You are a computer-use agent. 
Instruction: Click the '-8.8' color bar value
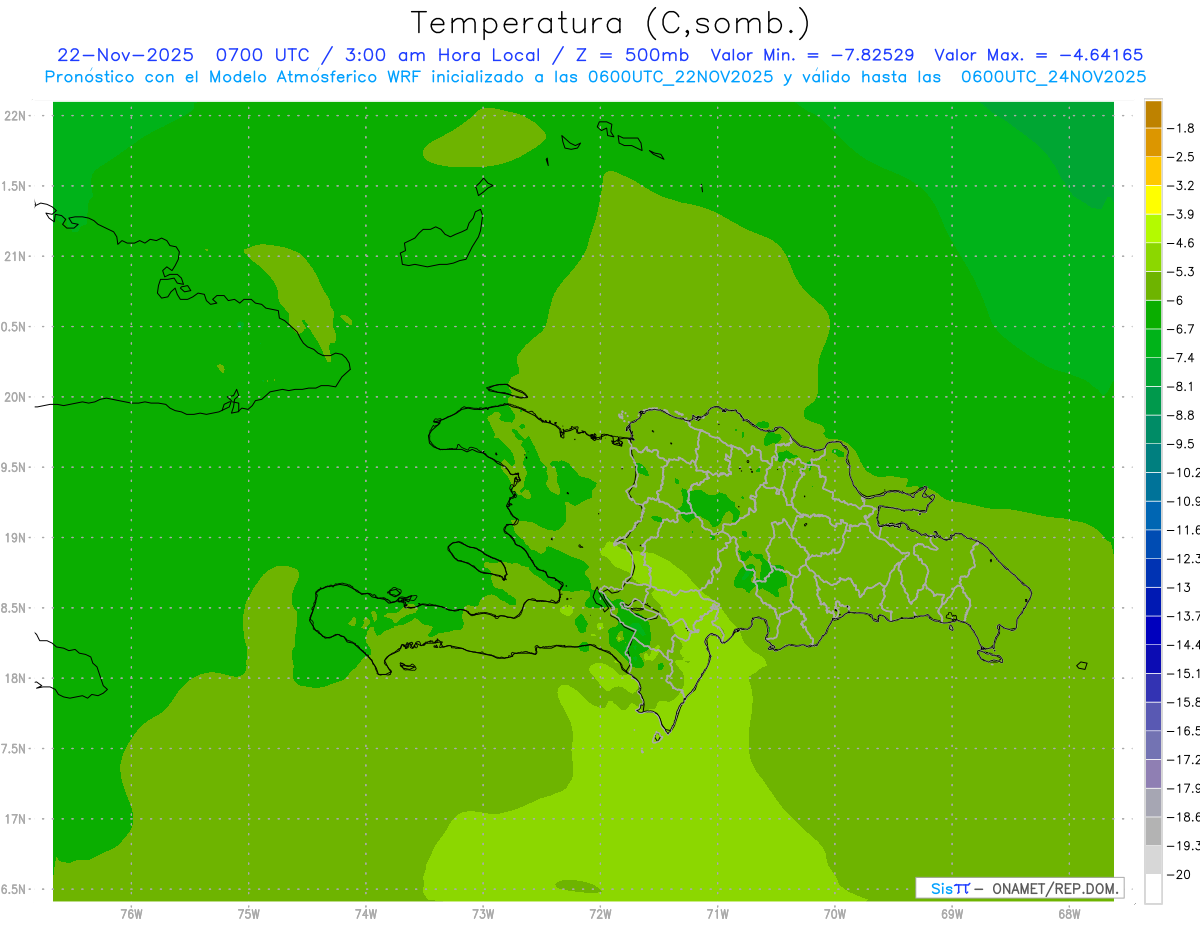pyautogui.click(x=1182, y=415)
